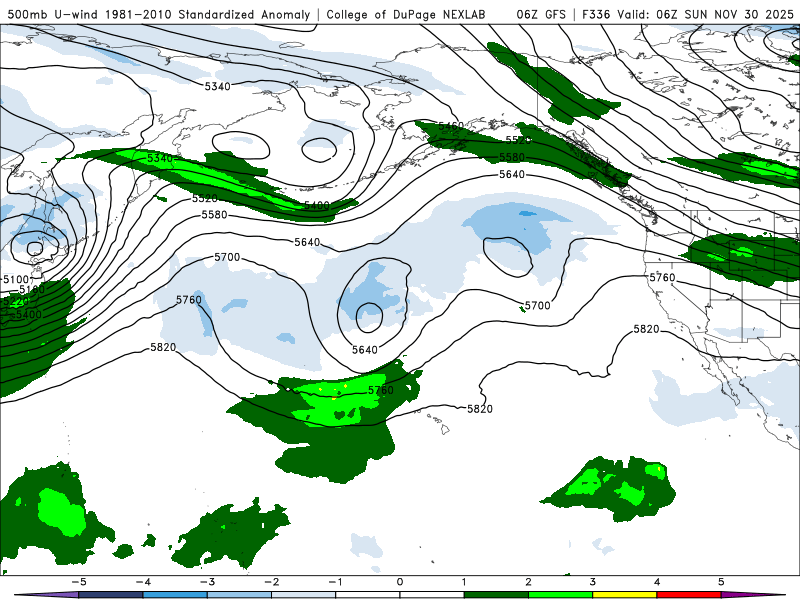The image size is (800, 600).
Task: Click the yellow swatch between 3 and 4
Action: [625, 595]
